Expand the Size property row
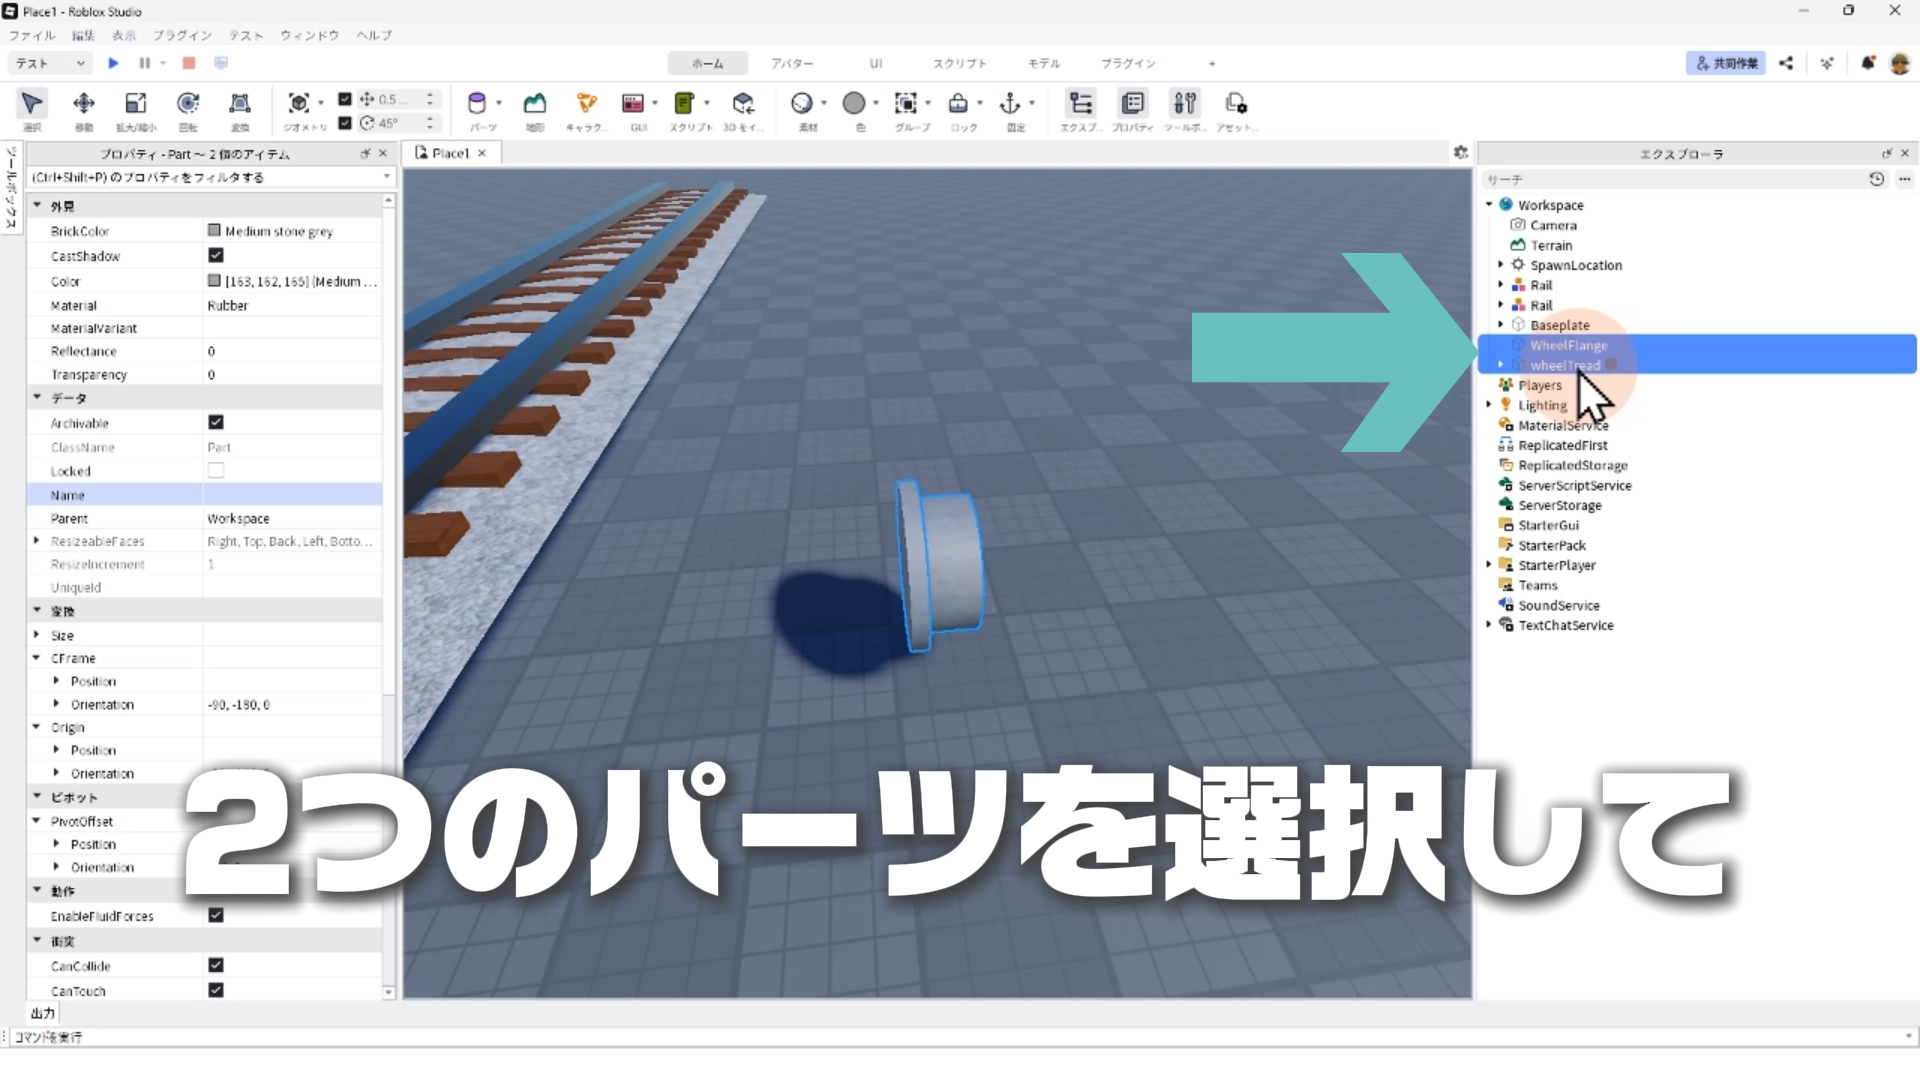Image resolution: width=1920 pixels, height=1080 pixels. [x=37, y=635]
